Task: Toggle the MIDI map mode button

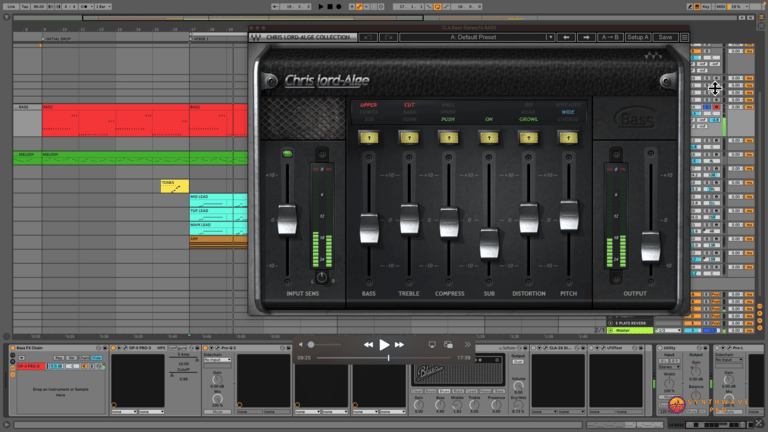Action: pyautogui.click(x=721, y=7)
